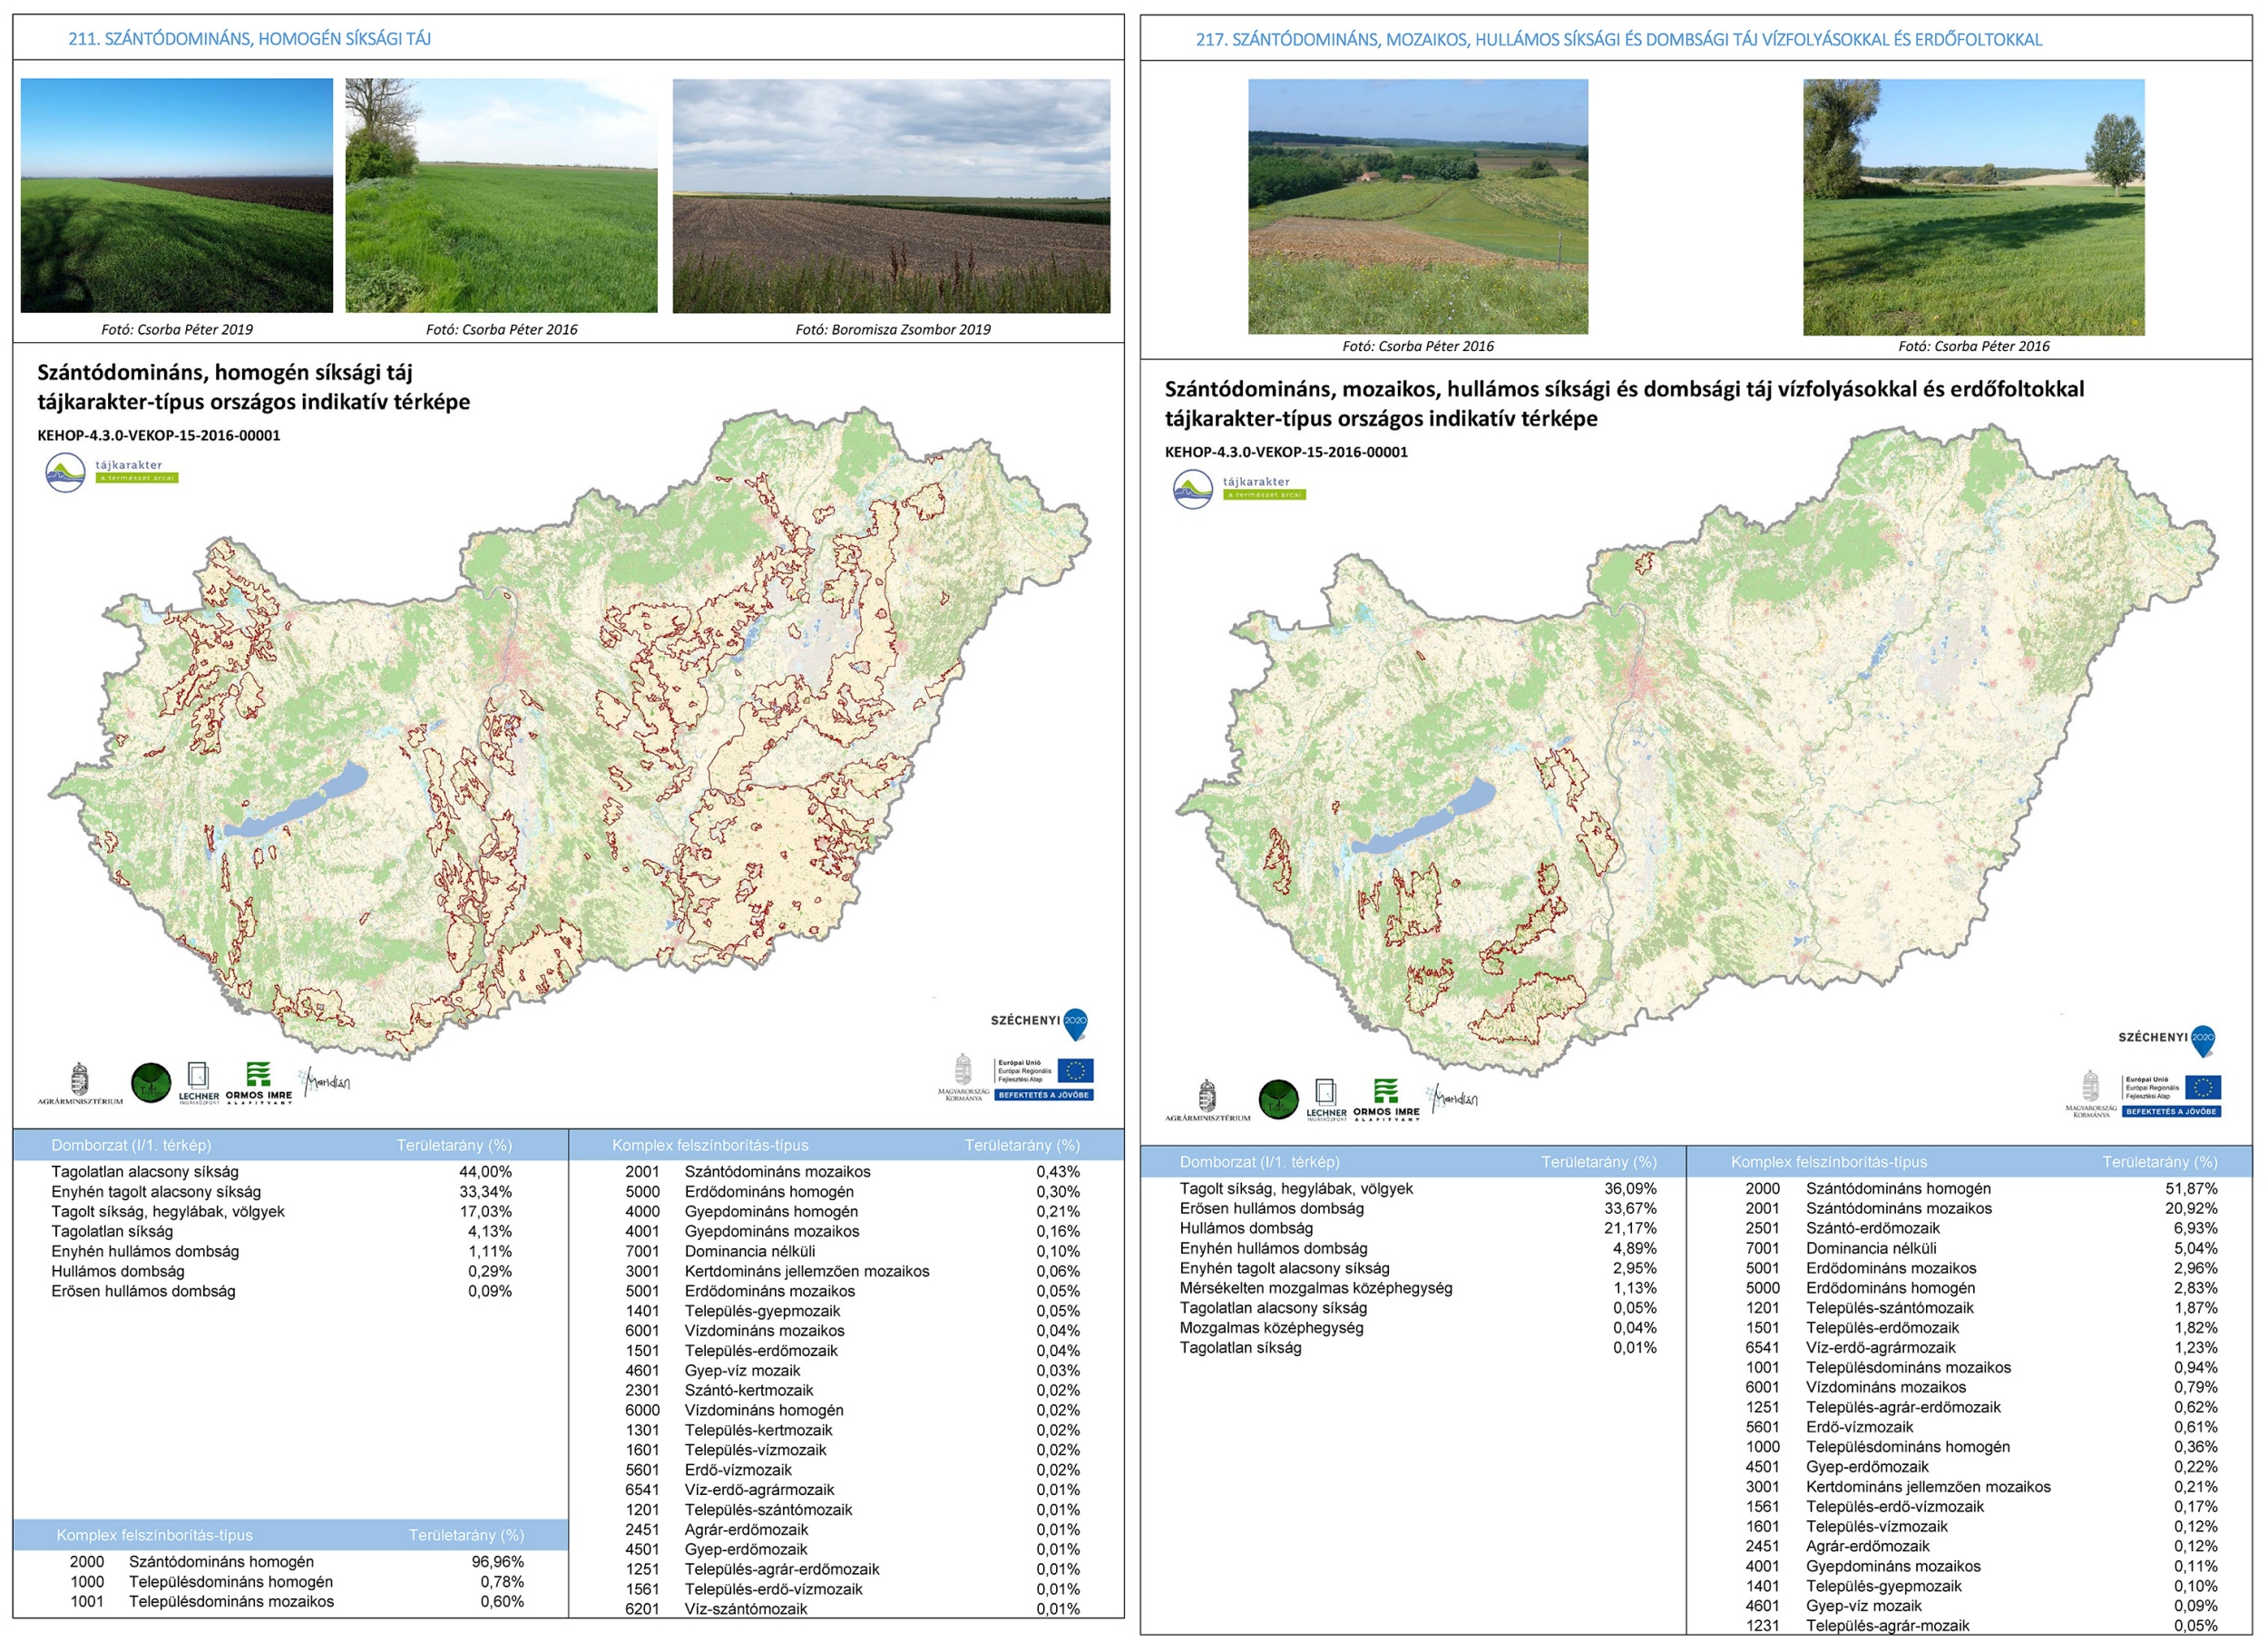
Task: Select the 'Szántódomináns homogén 96,96%' row
Action: pyautogui.click(x=297, y=1562)
